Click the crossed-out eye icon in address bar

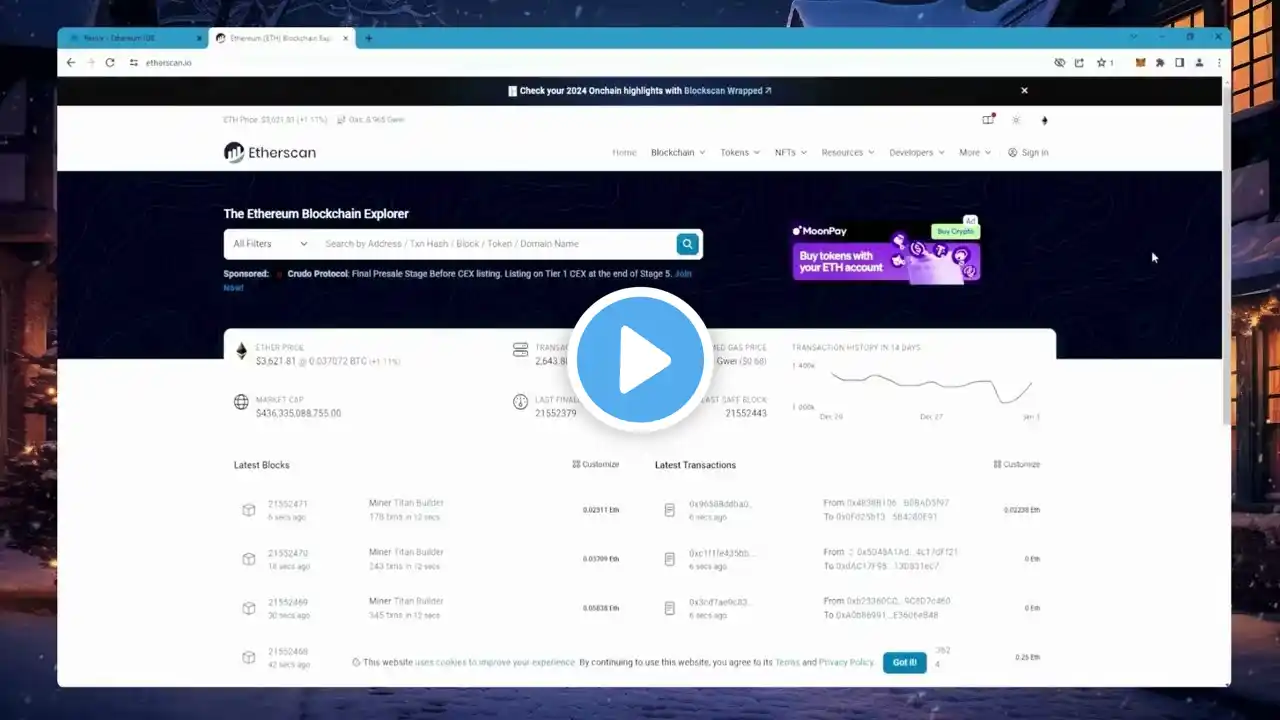(1060, 62)
